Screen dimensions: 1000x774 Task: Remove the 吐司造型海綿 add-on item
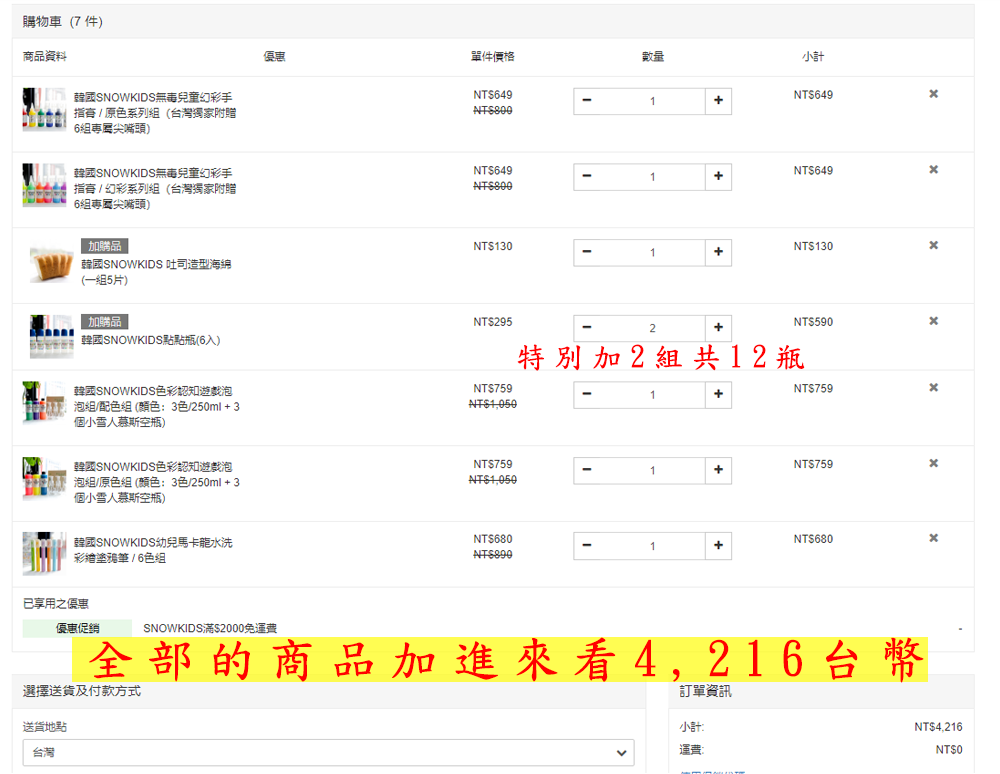pyautogui.click(x=933, y=245)
